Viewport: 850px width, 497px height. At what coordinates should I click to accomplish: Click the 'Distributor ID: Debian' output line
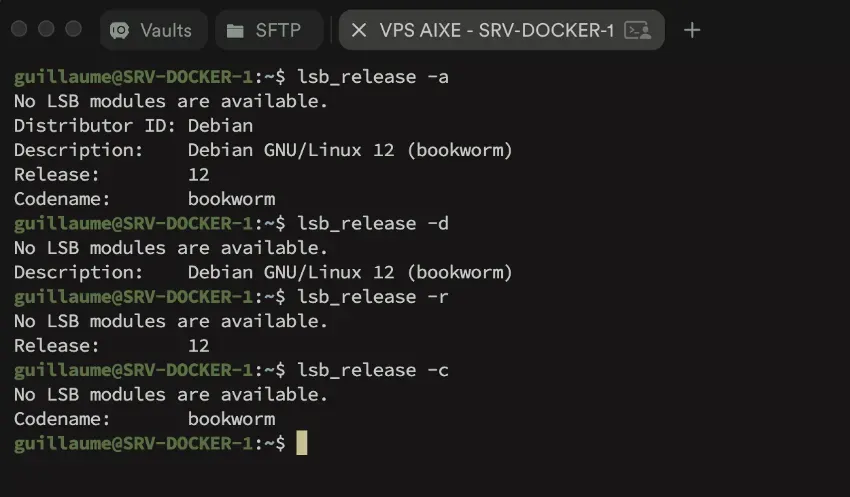(x=133, y=125)
